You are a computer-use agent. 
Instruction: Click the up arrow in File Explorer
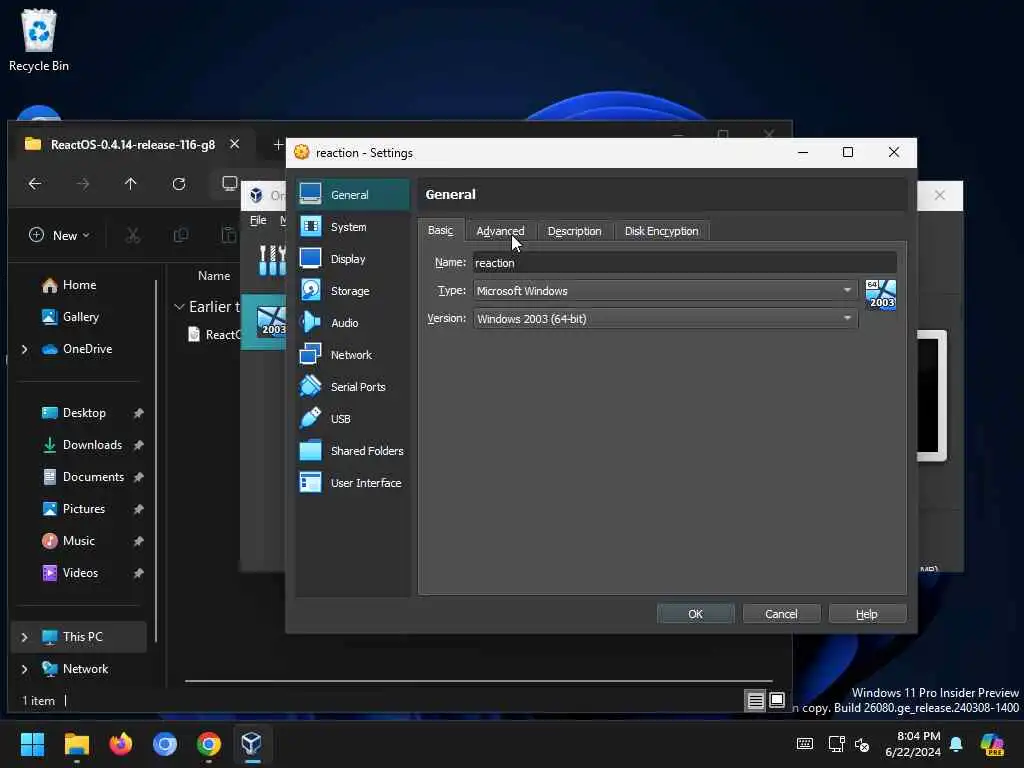pos(131,184)
